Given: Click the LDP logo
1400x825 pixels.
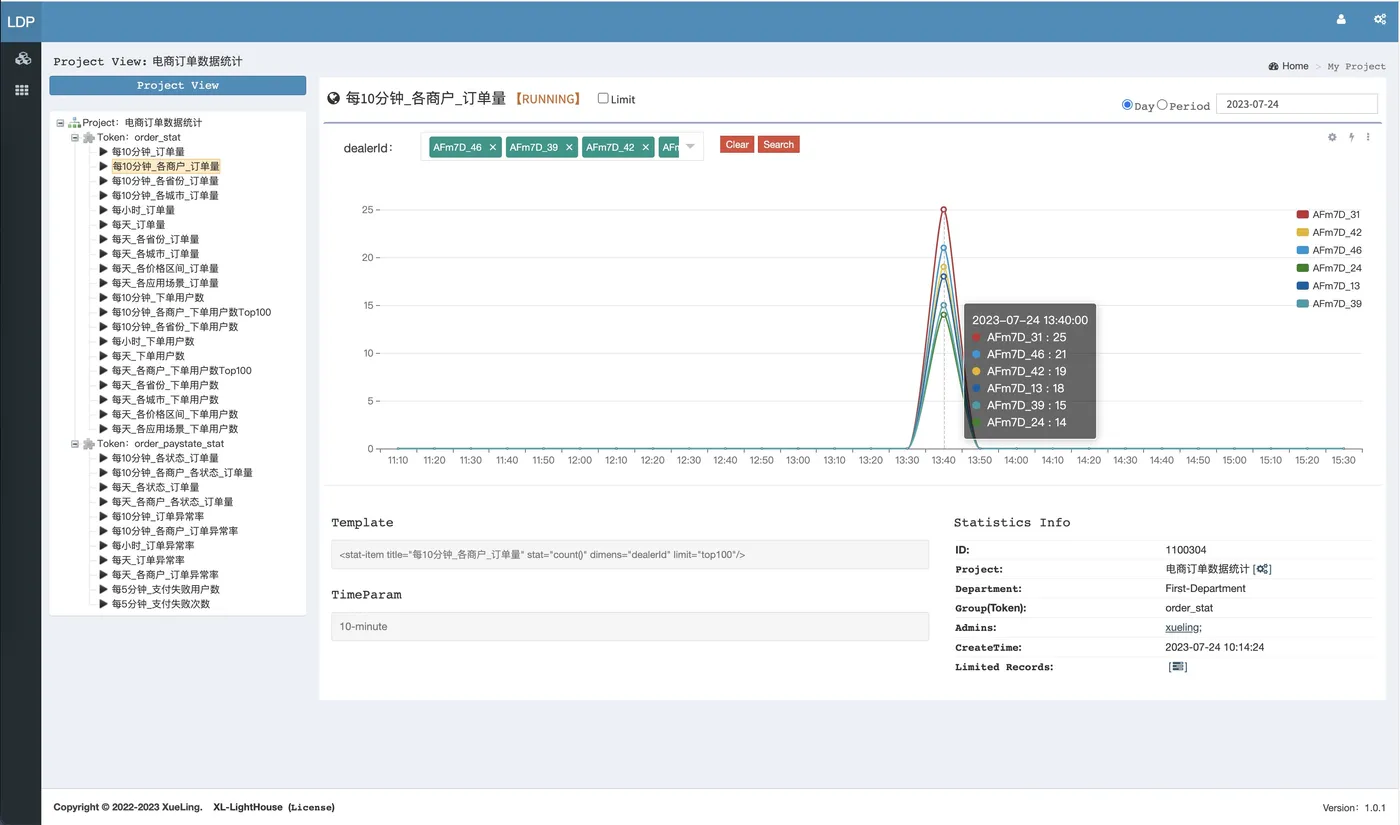Looking at the screenshot, I should pos(20,21).
